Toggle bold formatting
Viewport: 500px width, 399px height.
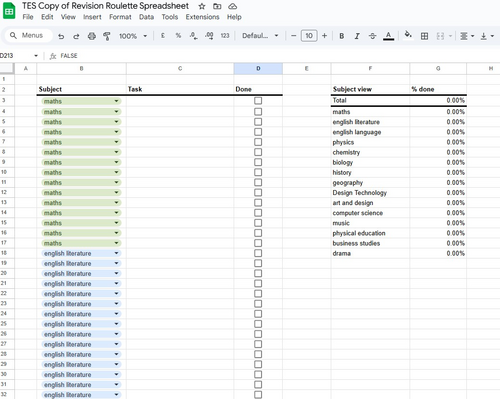[x=342, y=36]
